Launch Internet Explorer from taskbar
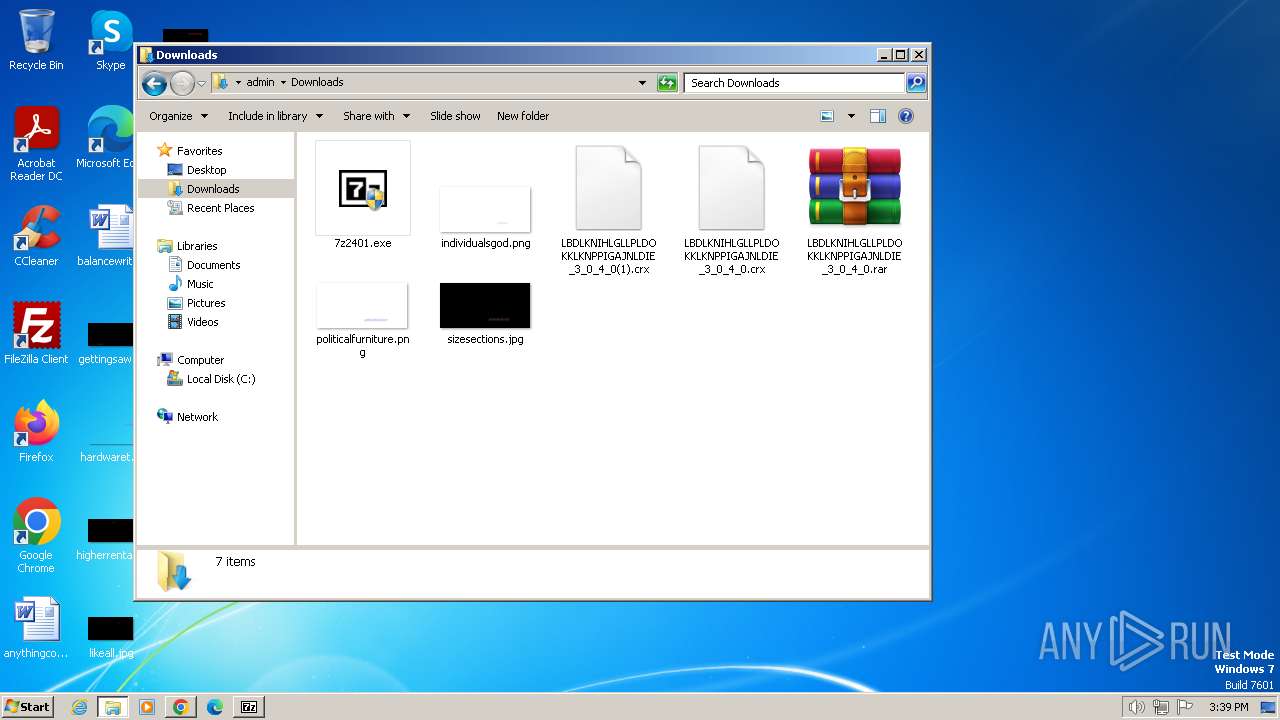1280x720 pixels. coord(79,707)
